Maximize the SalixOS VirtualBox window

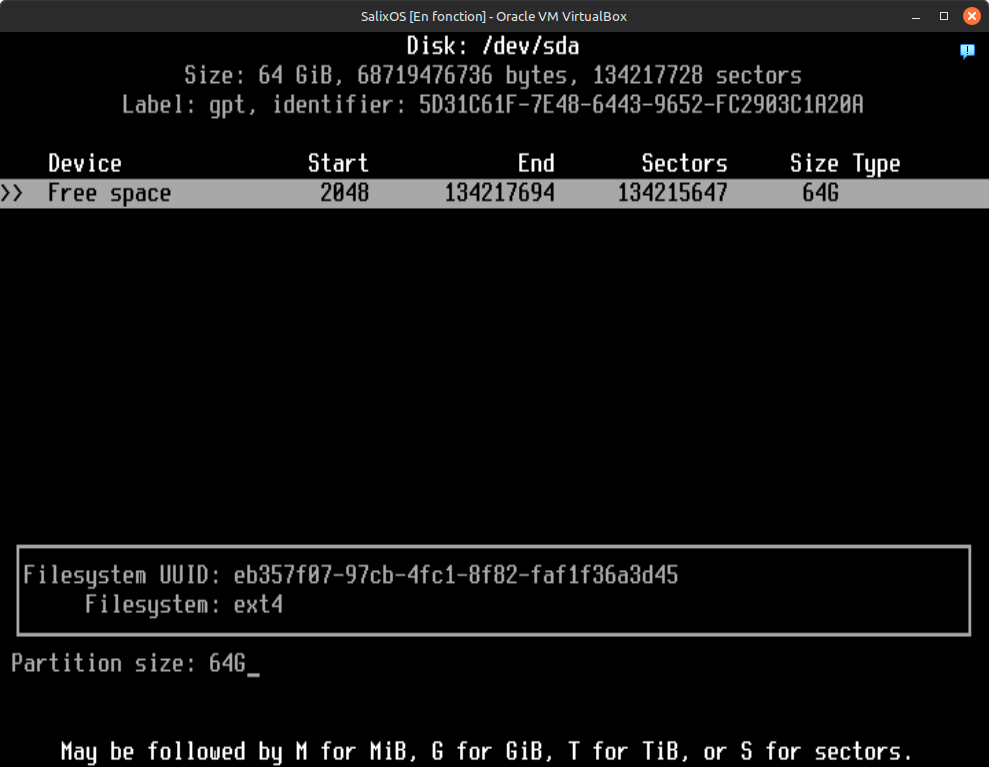(x=943, y=16)
